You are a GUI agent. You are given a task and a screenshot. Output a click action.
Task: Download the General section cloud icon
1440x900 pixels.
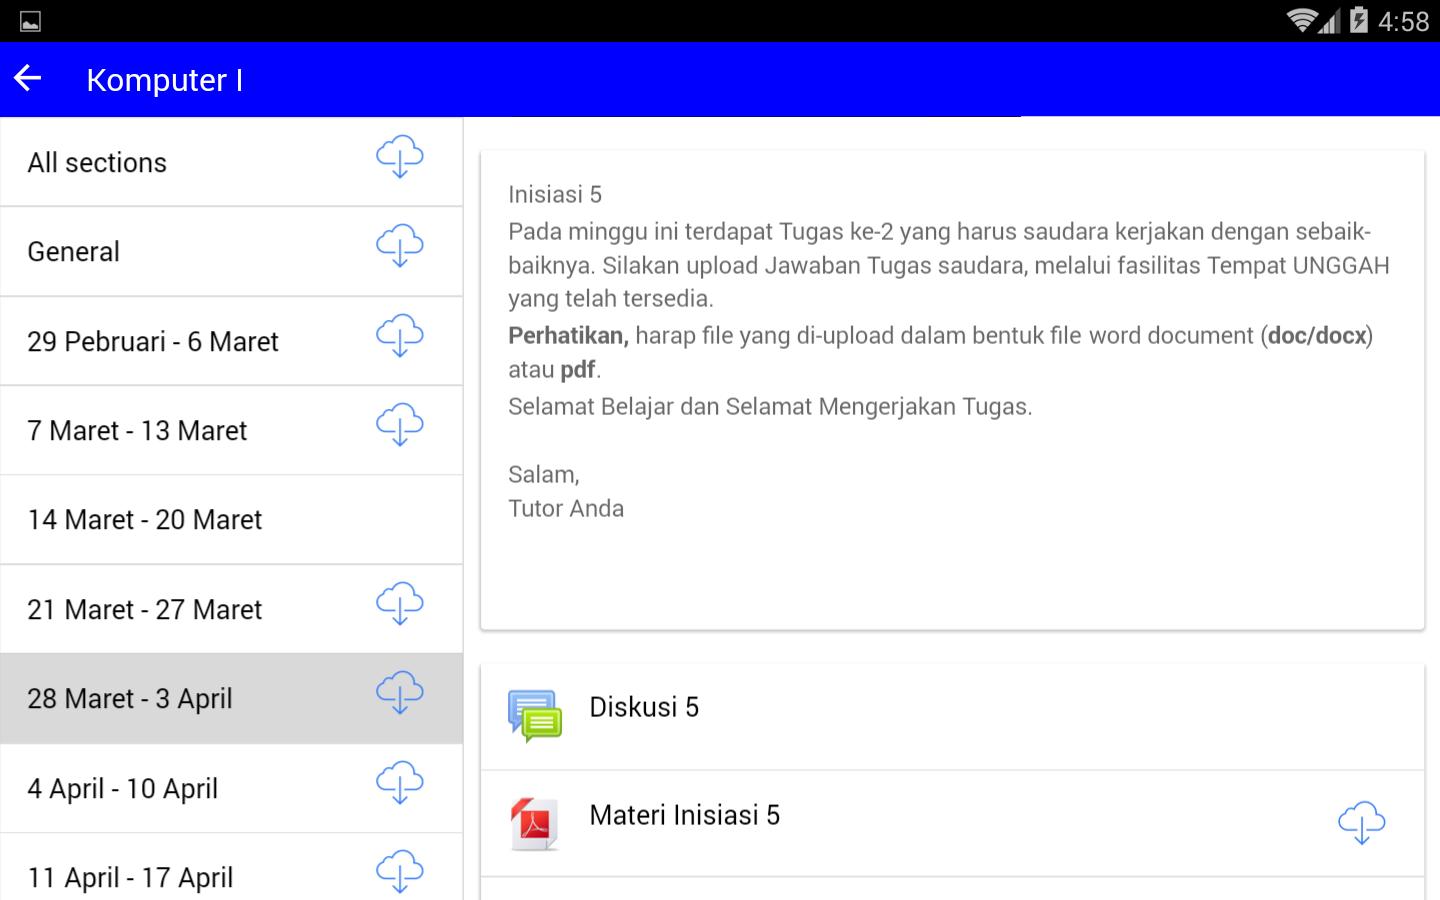click(399, 246)
